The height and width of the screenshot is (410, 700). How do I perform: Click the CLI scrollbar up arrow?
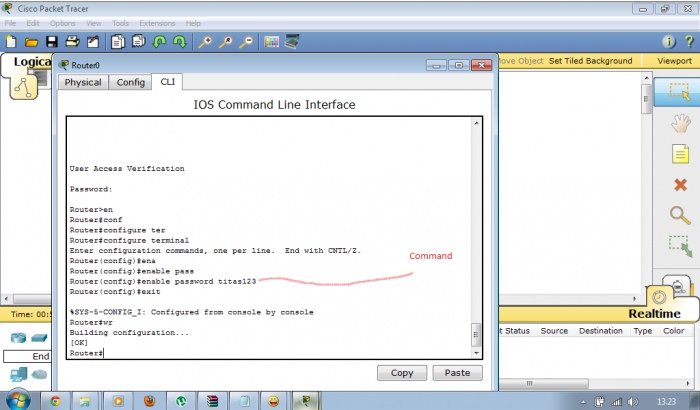(x=476, y=123)
